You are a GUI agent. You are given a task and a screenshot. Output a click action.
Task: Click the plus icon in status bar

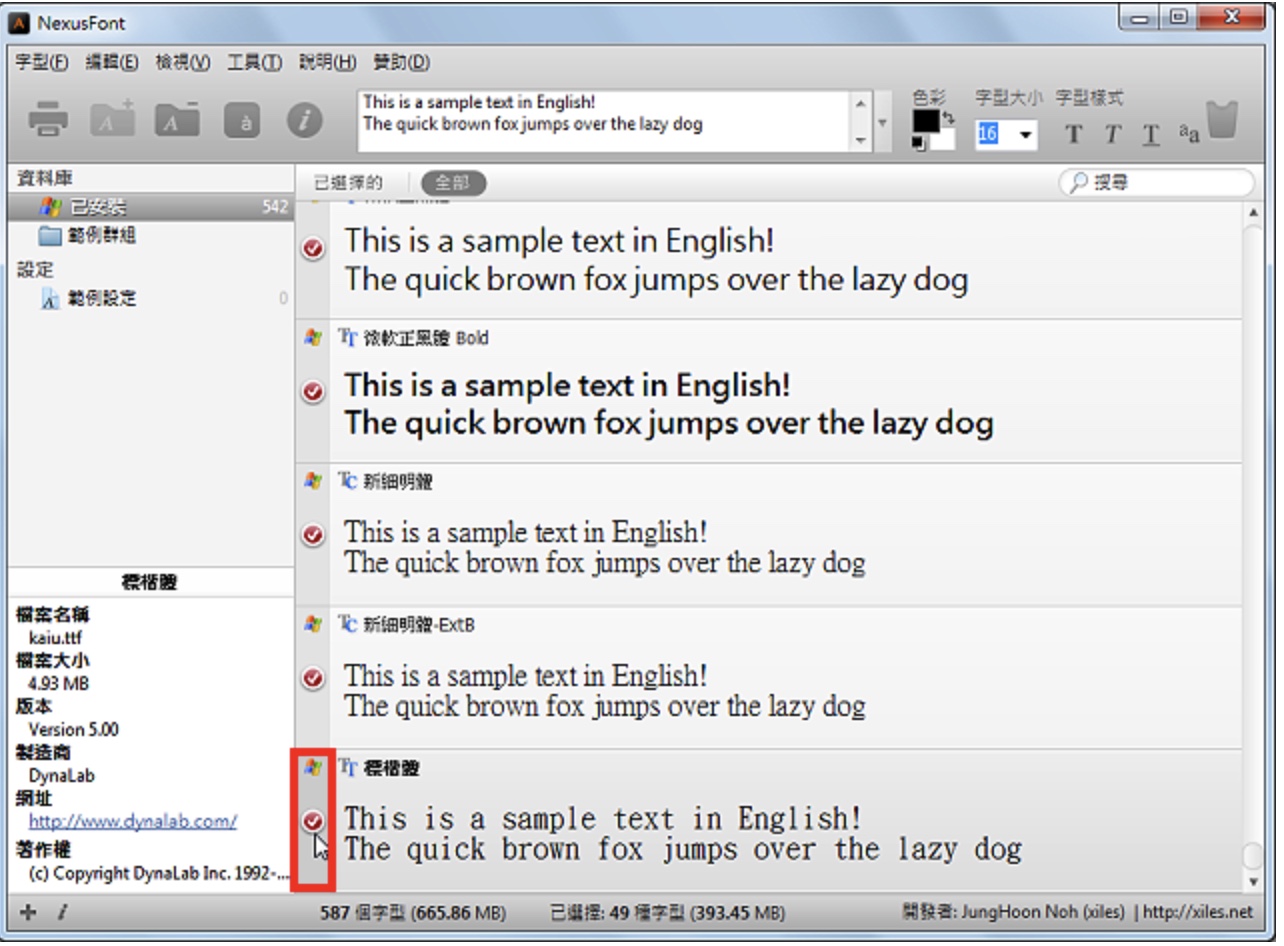click(x=28, y=912)
